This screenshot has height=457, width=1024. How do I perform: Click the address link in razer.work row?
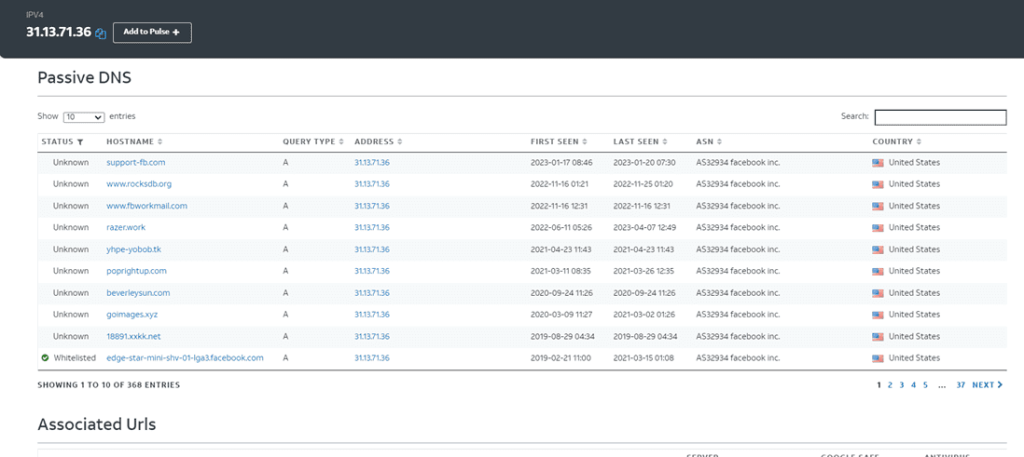pyautogui.click(x=372, y=227)
